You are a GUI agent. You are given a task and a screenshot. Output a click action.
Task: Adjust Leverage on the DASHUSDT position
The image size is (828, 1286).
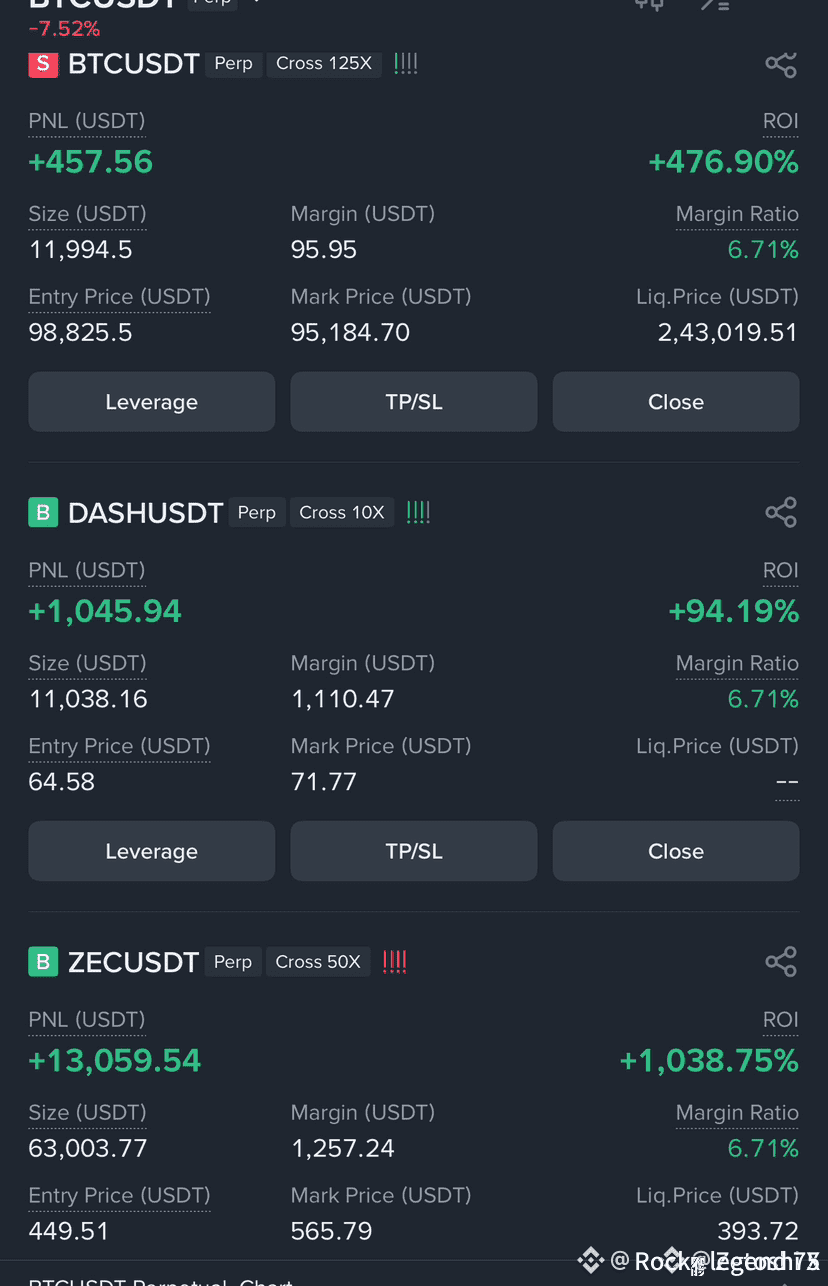click(151, 851)
